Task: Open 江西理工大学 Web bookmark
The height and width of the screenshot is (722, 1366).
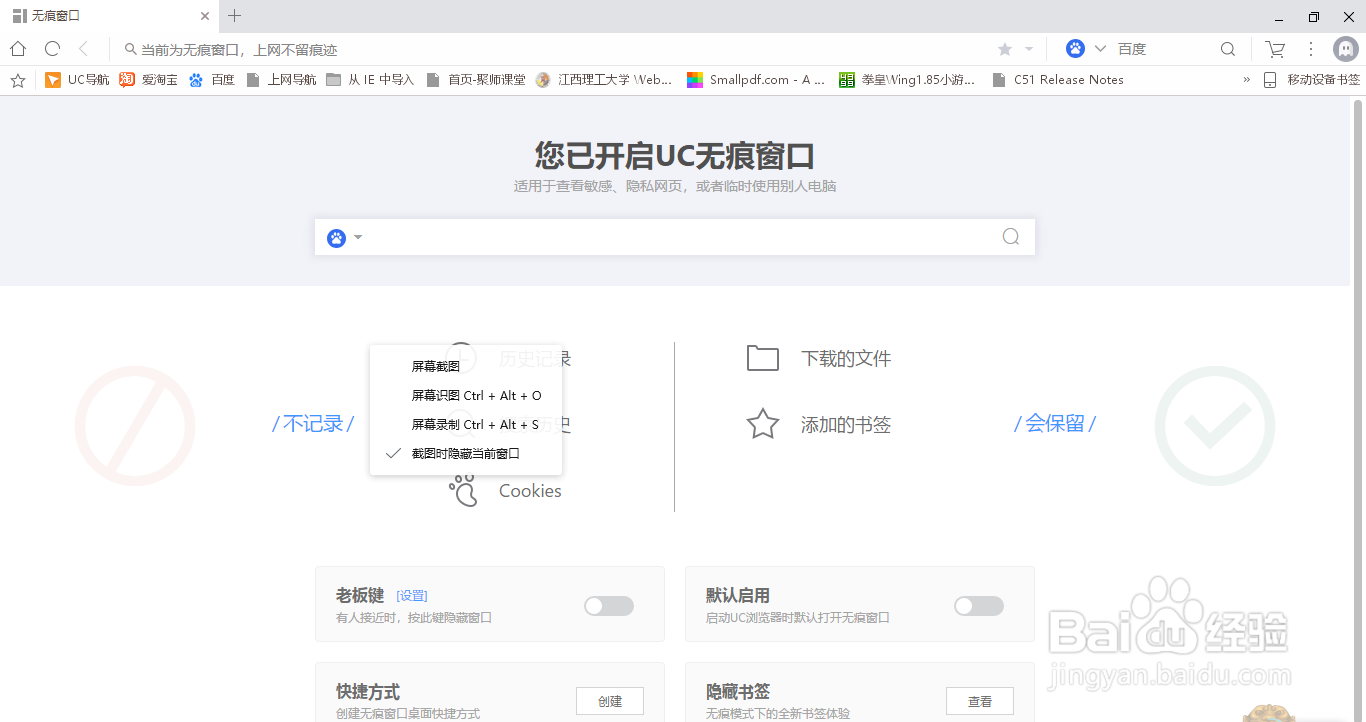Action: [604, 80]
